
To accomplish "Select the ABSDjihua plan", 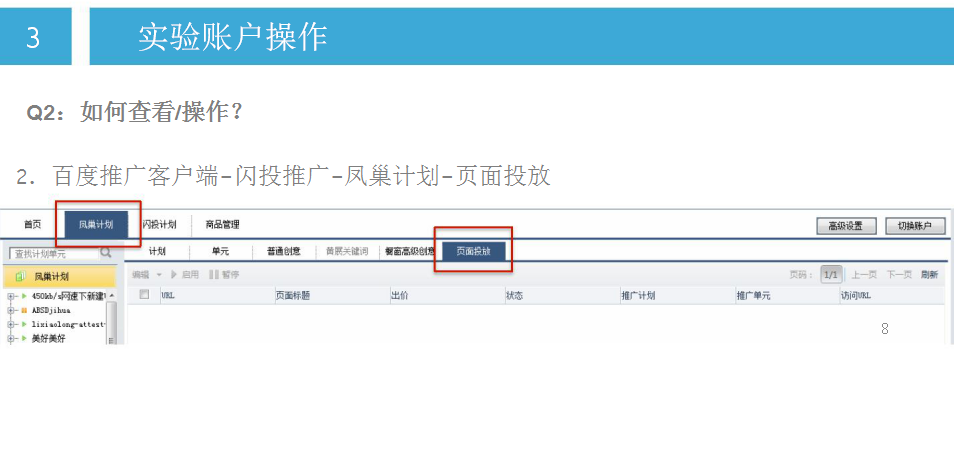I will click(50, 310).
